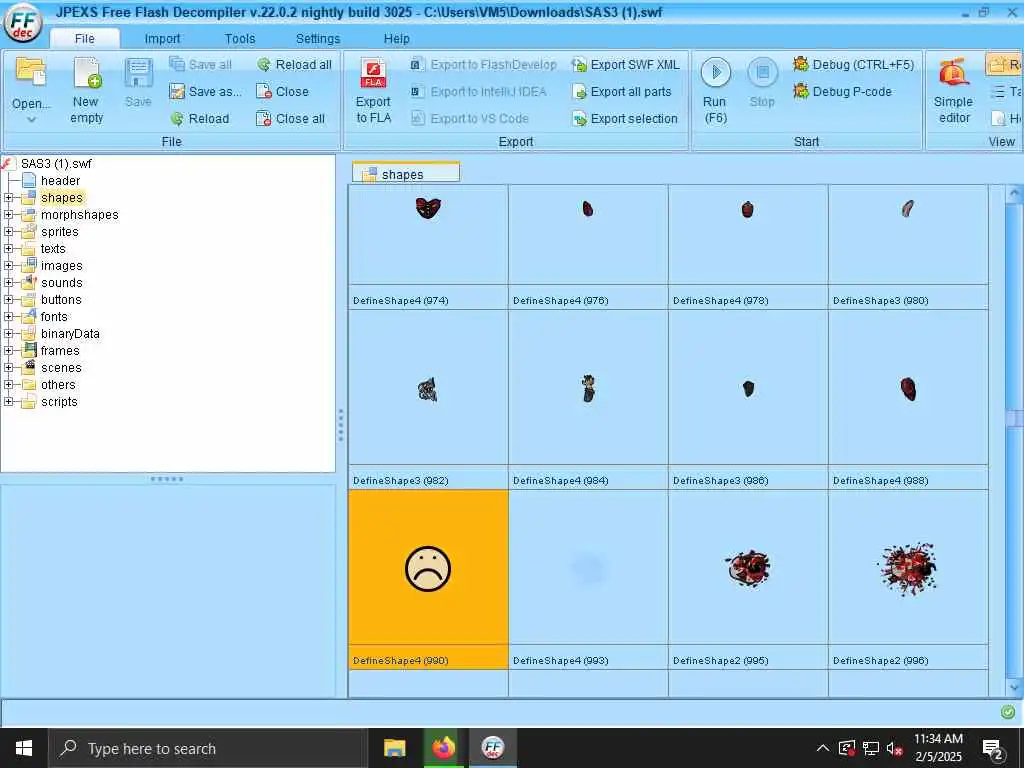The width and height of the screenshot is (1024, 768).
Task: Show hidden system tray icons
Action: pos(823,748)
